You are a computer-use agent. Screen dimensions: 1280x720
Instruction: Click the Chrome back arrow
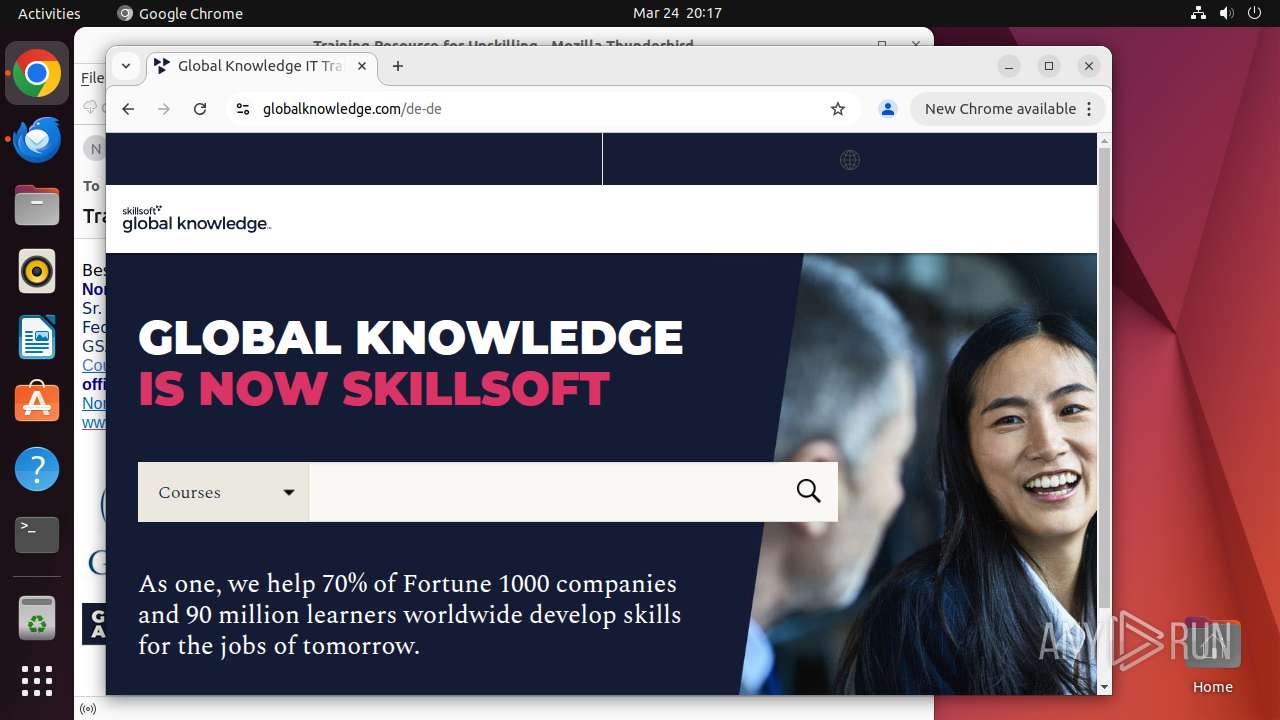[x=128, y=109]
